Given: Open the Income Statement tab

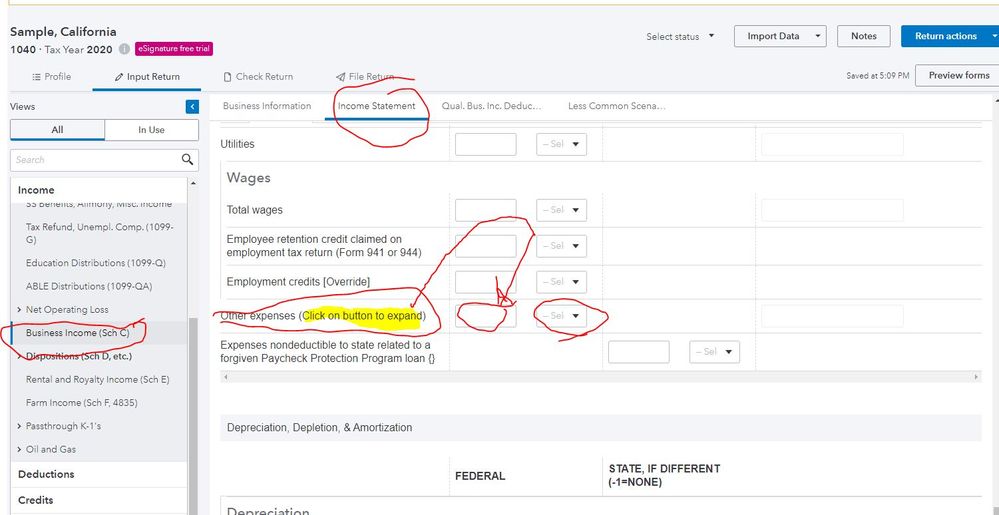Looking at the screenshot, I should [376, 106].
